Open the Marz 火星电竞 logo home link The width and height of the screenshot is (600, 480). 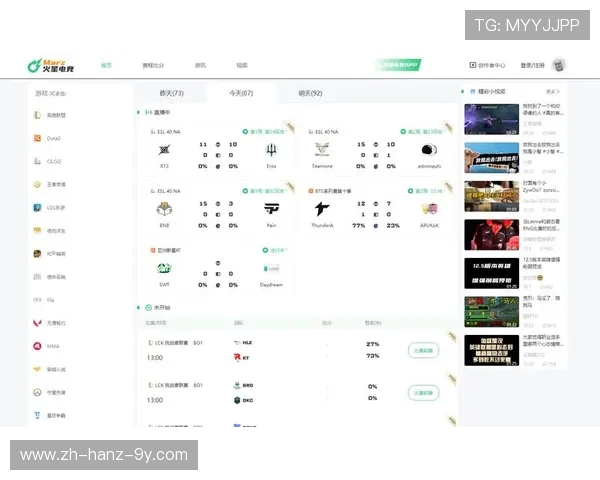pyautogui.click(x=51, y=65)
